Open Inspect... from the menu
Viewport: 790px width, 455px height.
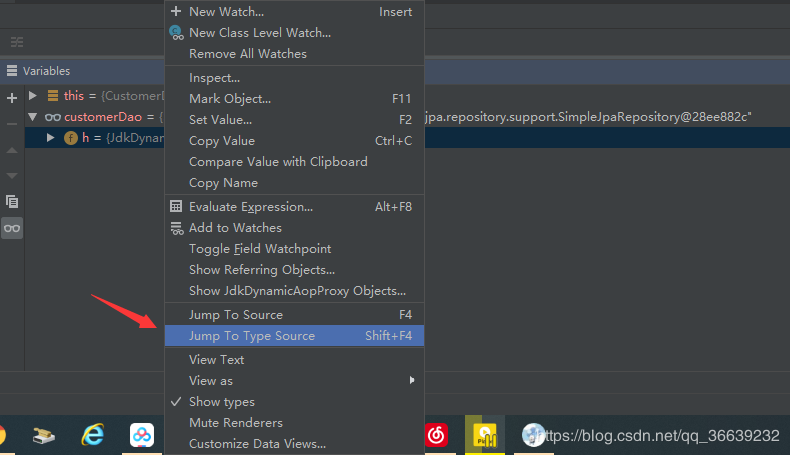tap(294, 78)
